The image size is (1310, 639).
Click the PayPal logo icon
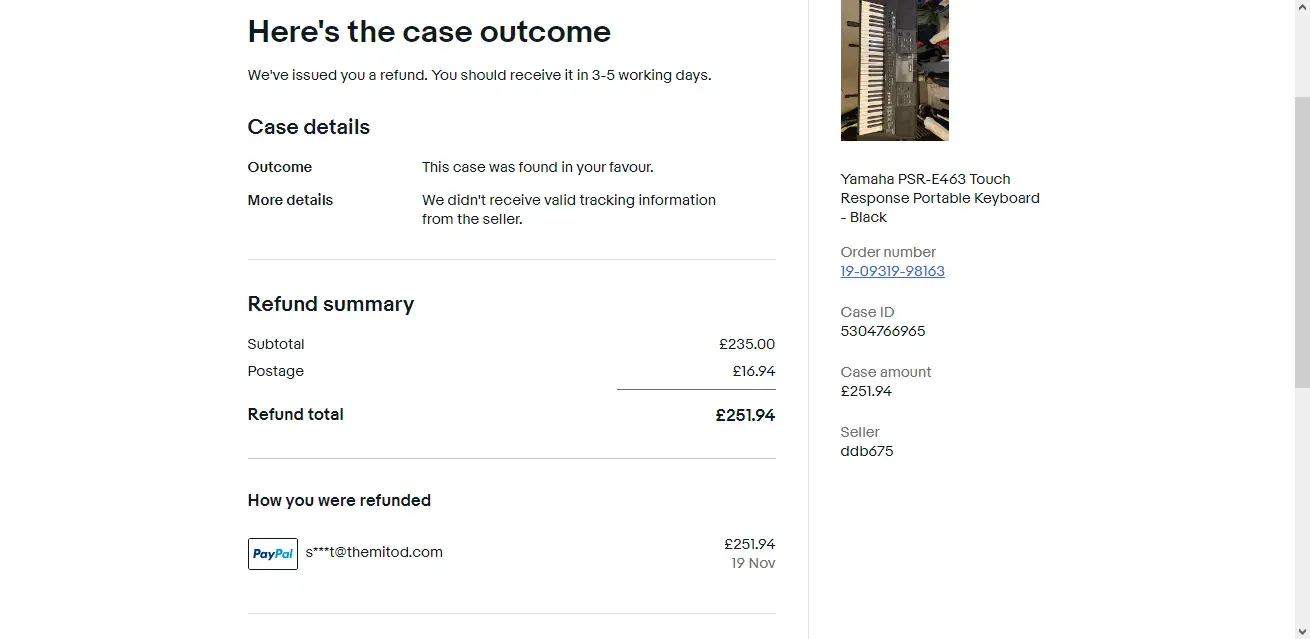272,554
